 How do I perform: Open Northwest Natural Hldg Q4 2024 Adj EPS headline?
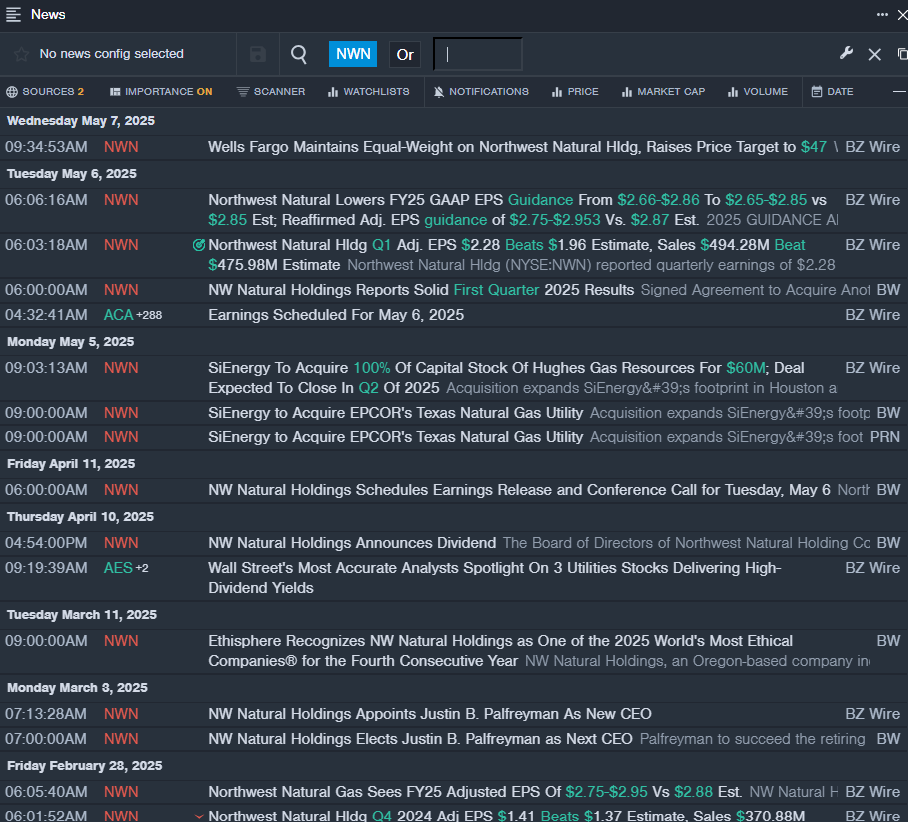(x=507, y=815)
